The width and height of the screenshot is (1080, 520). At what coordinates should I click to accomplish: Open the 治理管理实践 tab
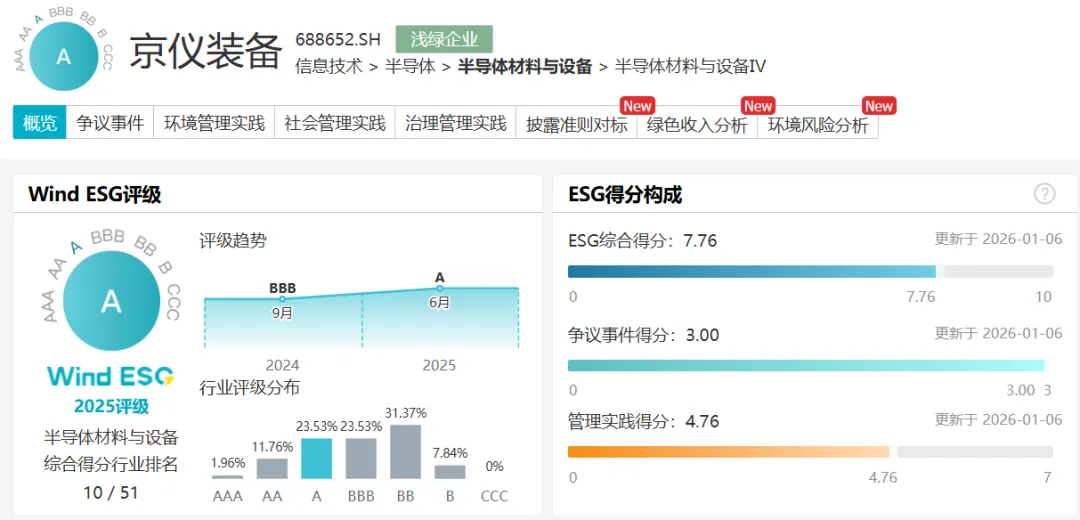455,123
